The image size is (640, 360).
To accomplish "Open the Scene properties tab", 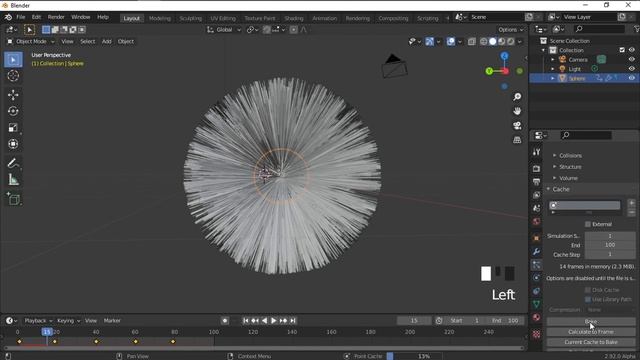I will tap(536, 208).
